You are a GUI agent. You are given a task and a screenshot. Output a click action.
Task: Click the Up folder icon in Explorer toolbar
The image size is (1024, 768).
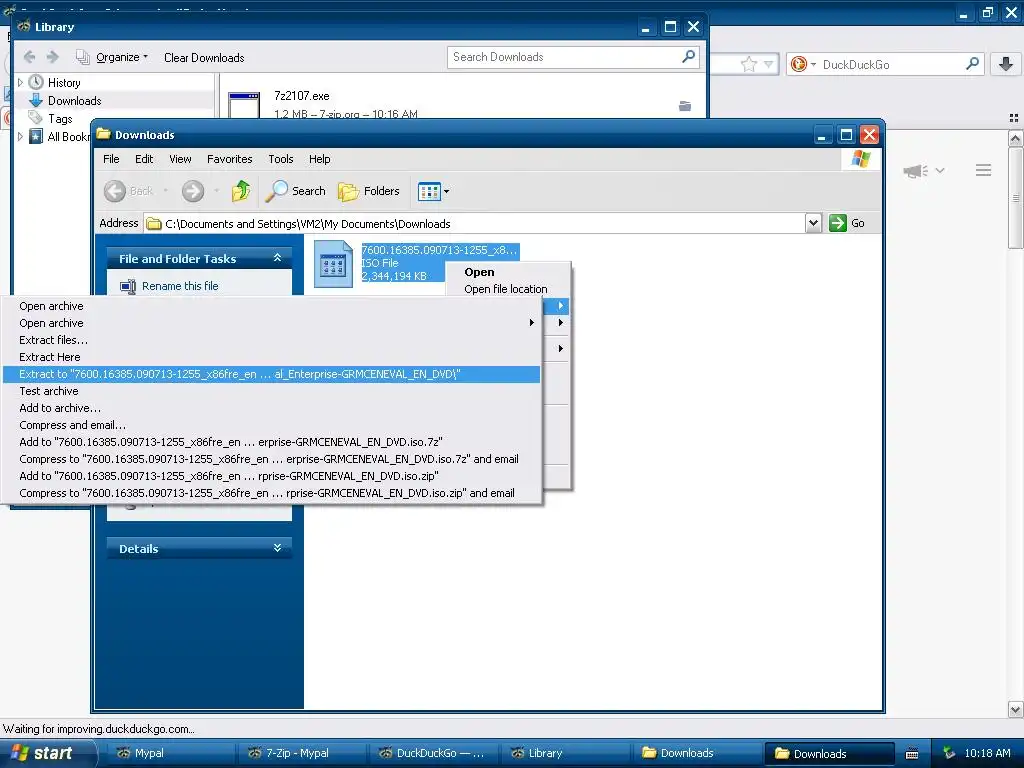pos(240,191)
